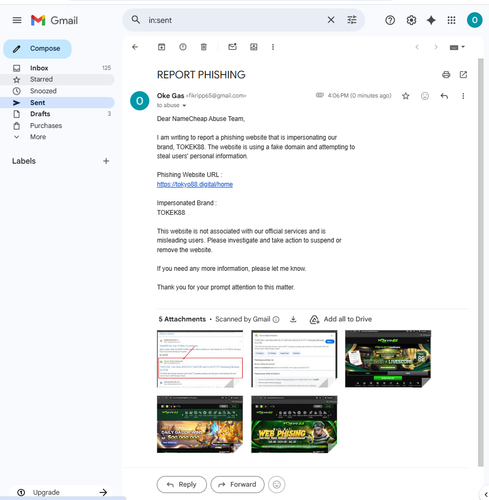Click the 4:06 PM timestamp
The width and height of the screenshot is (489, 500).
click(x=359, y=96)
